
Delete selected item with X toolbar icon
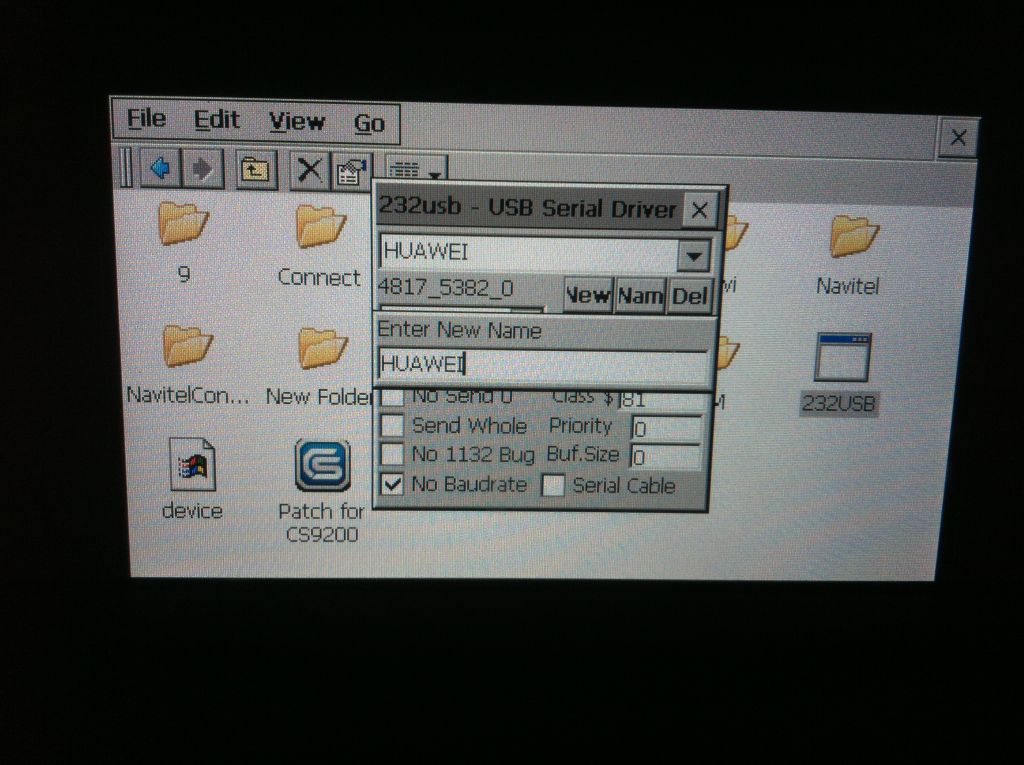point(310,171)
